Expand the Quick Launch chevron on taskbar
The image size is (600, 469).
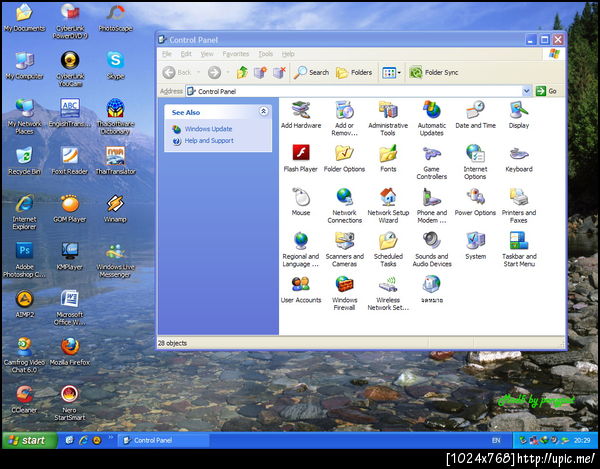(111, 437)
